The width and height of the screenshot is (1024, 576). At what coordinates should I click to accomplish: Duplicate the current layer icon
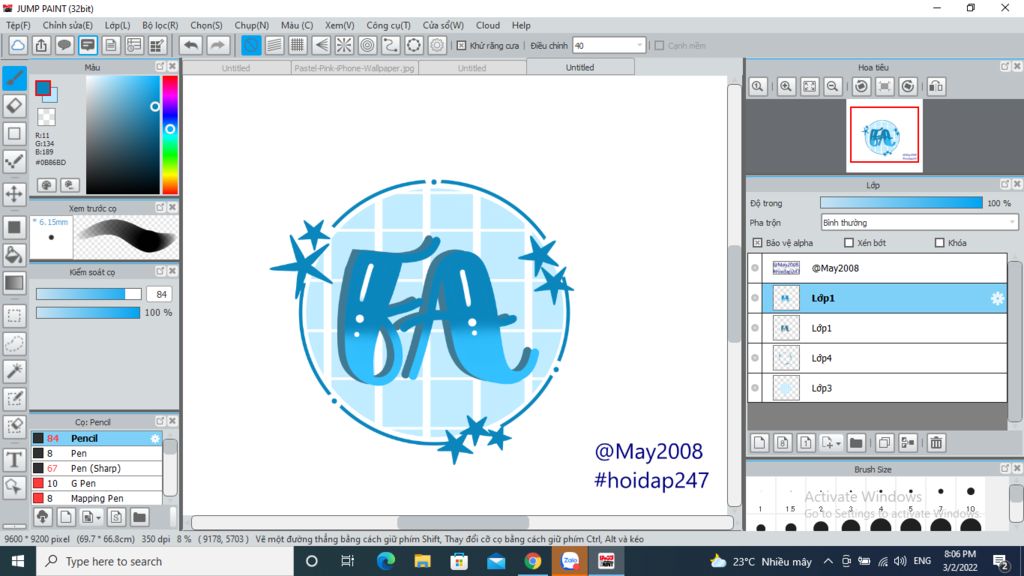(x=884, y=443)
